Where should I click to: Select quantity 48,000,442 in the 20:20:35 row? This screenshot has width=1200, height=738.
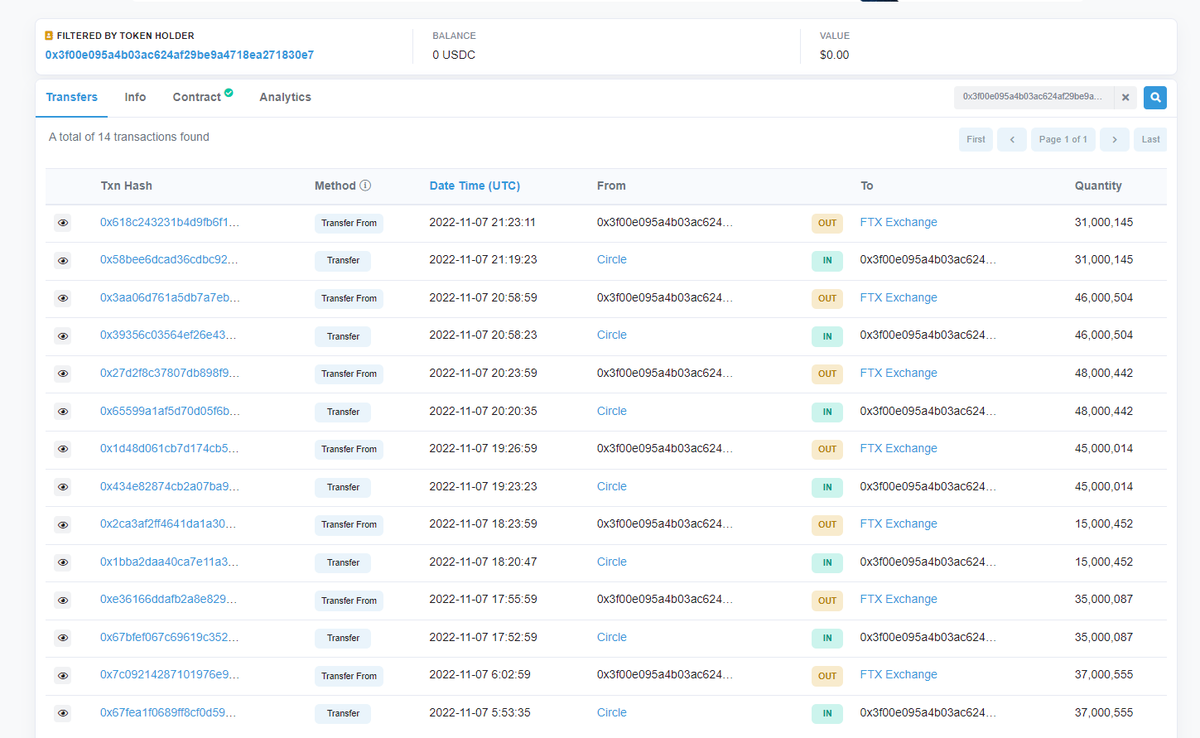click(1104, 411)
